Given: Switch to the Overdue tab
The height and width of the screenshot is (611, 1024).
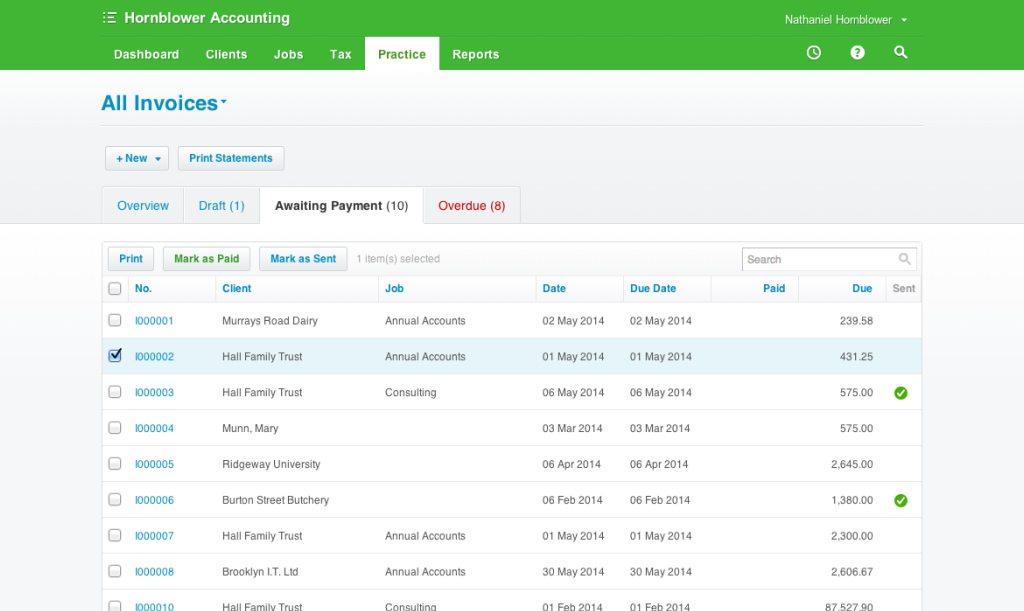Looking at the screenshot, I should (x=471, y=204).
